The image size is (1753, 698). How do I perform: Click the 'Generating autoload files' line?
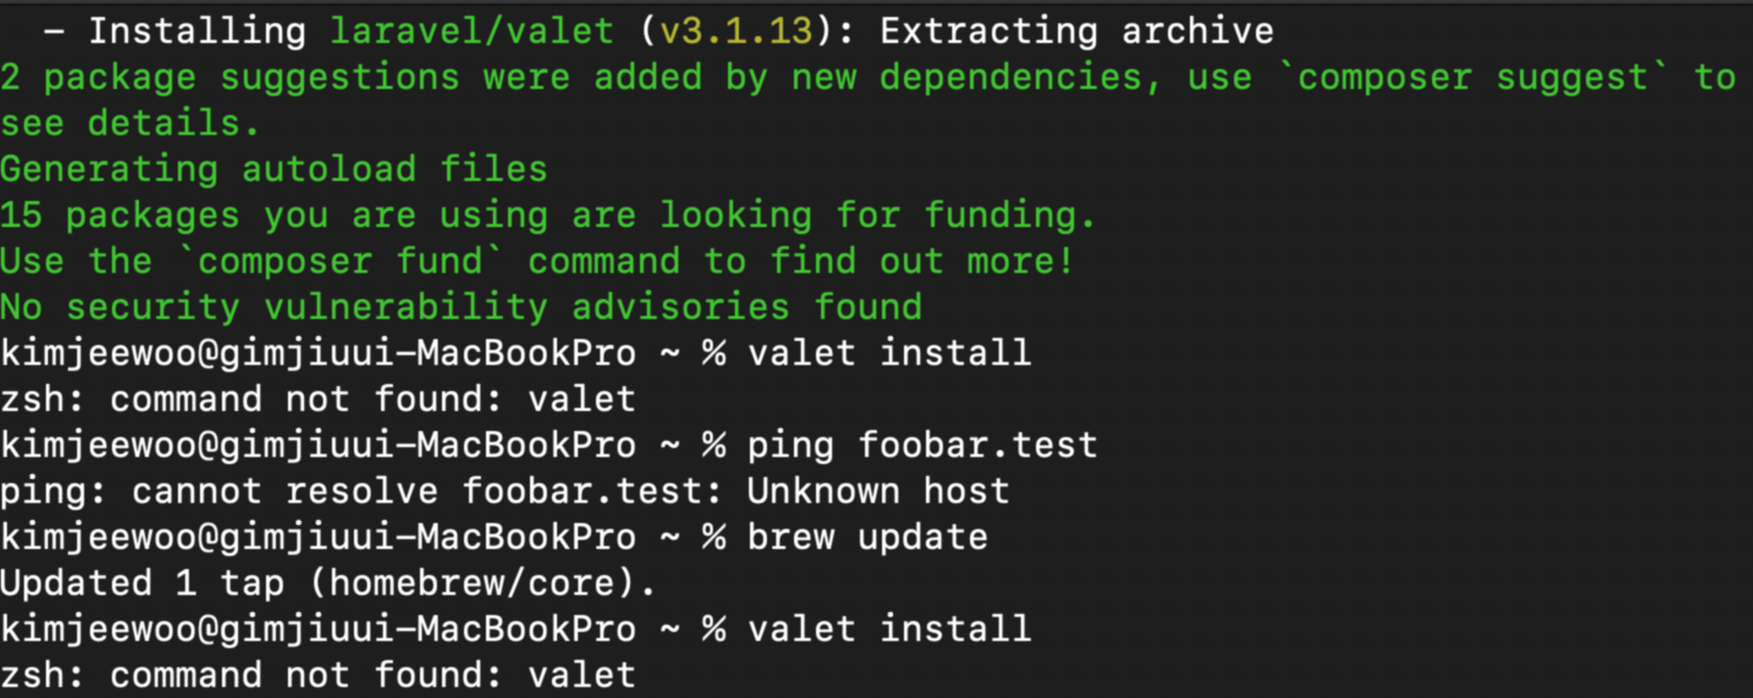coord(274,169)
